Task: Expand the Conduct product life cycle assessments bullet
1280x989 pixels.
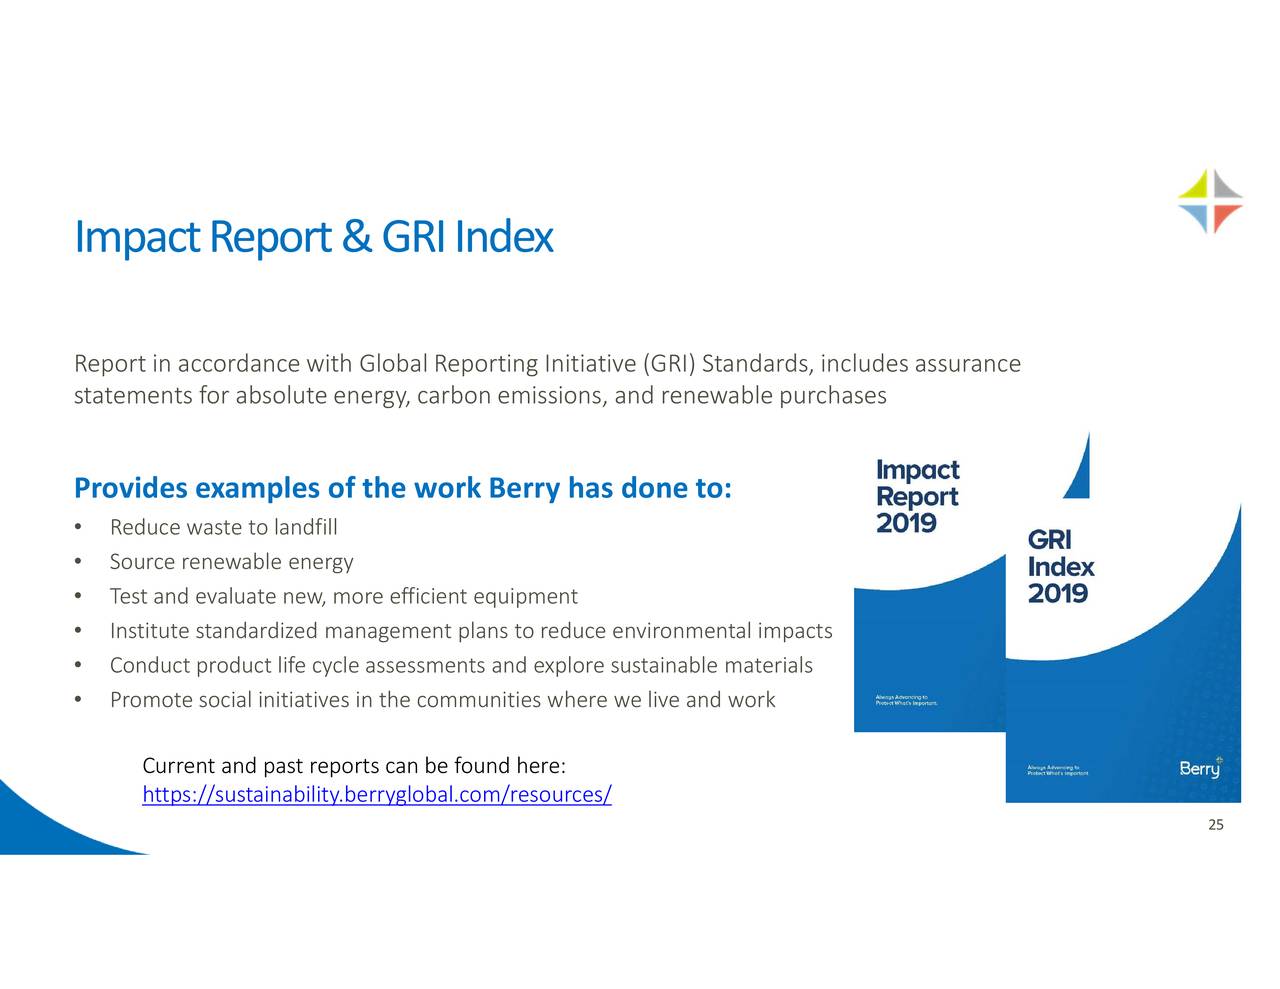Action: tap(461, 664)
